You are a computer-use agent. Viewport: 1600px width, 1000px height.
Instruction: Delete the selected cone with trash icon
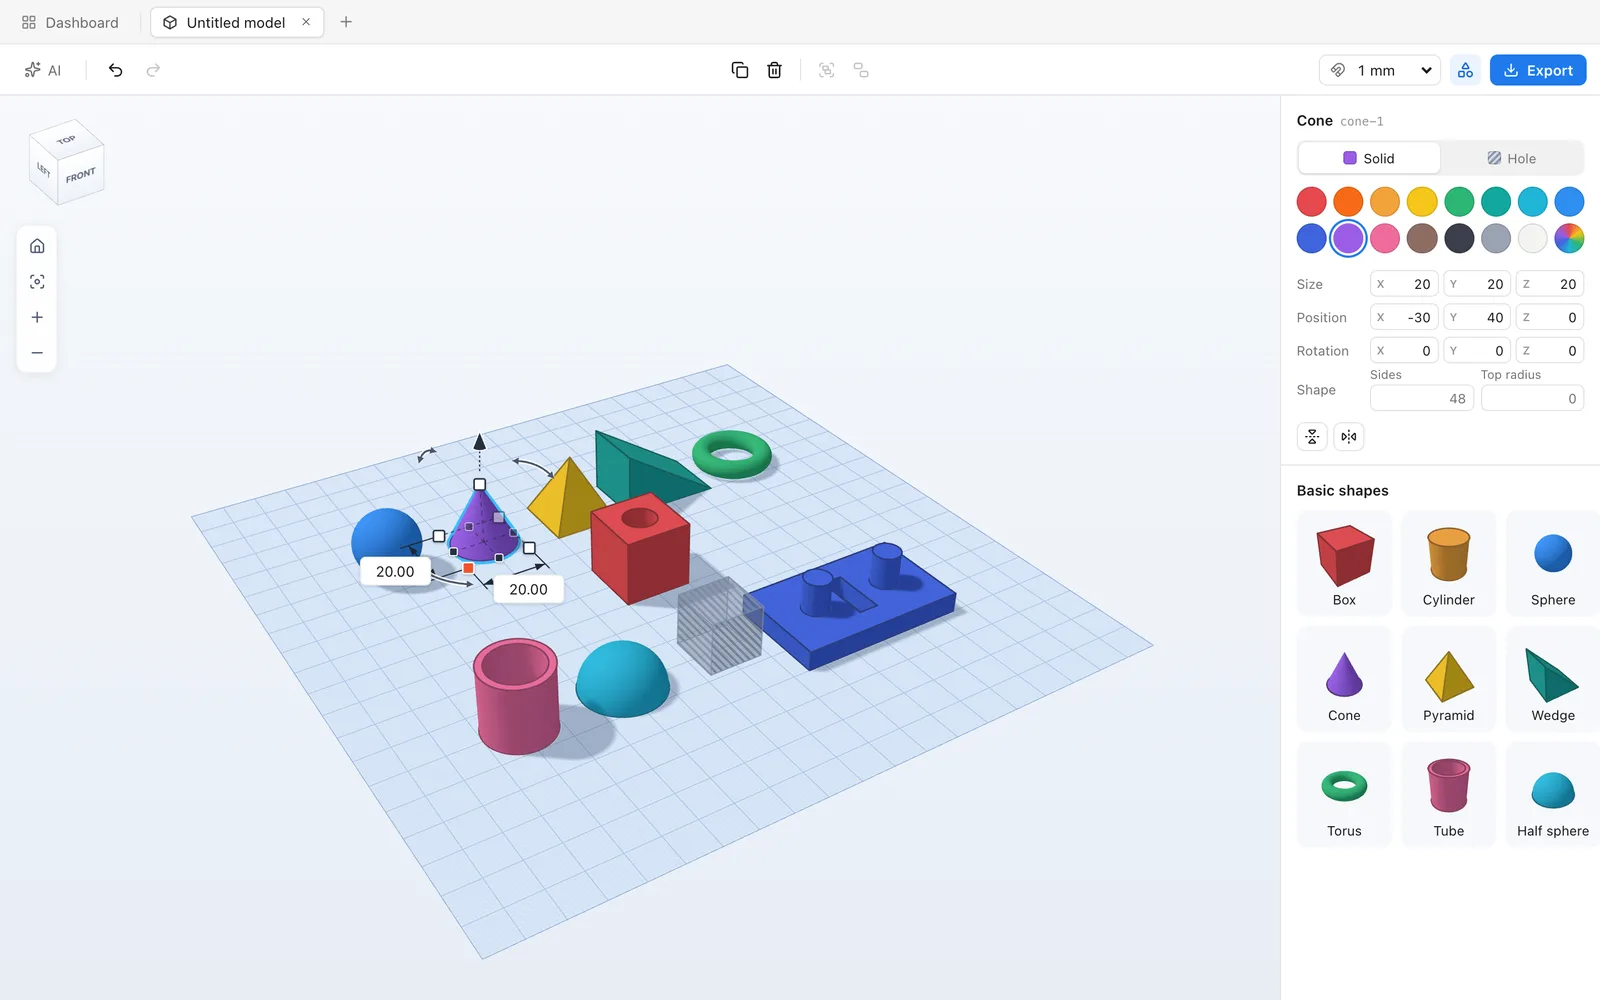coord(774,70)
